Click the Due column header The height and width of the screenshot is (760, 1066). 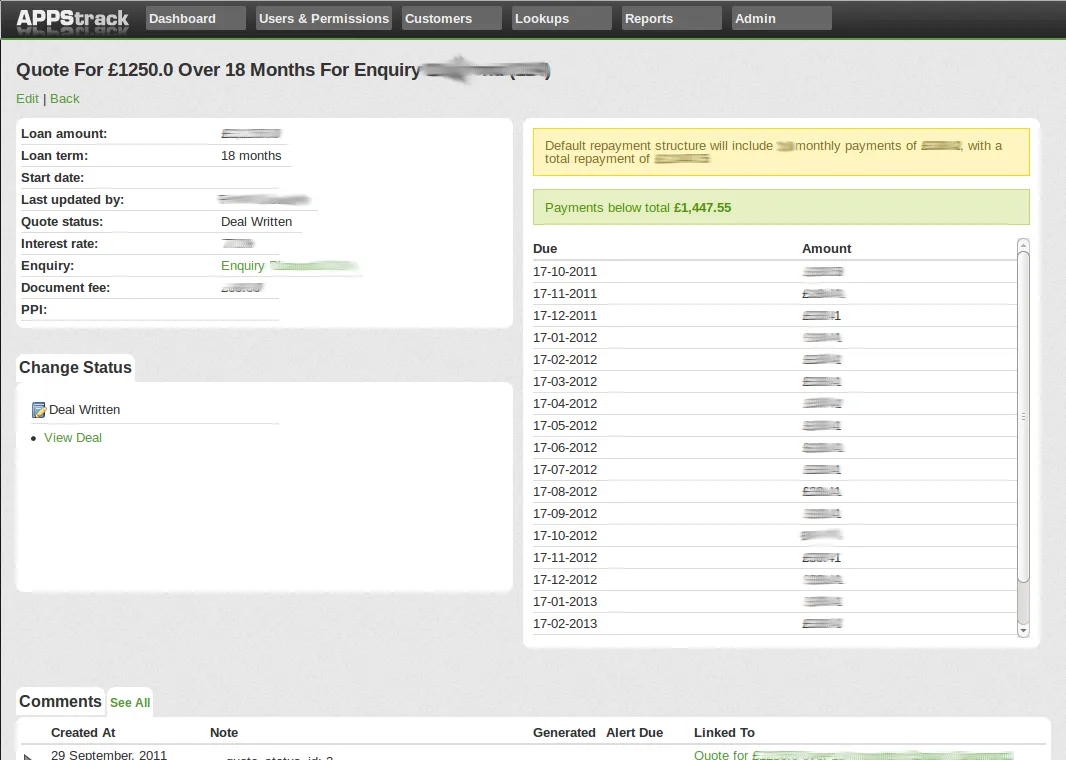click(545, 249)
